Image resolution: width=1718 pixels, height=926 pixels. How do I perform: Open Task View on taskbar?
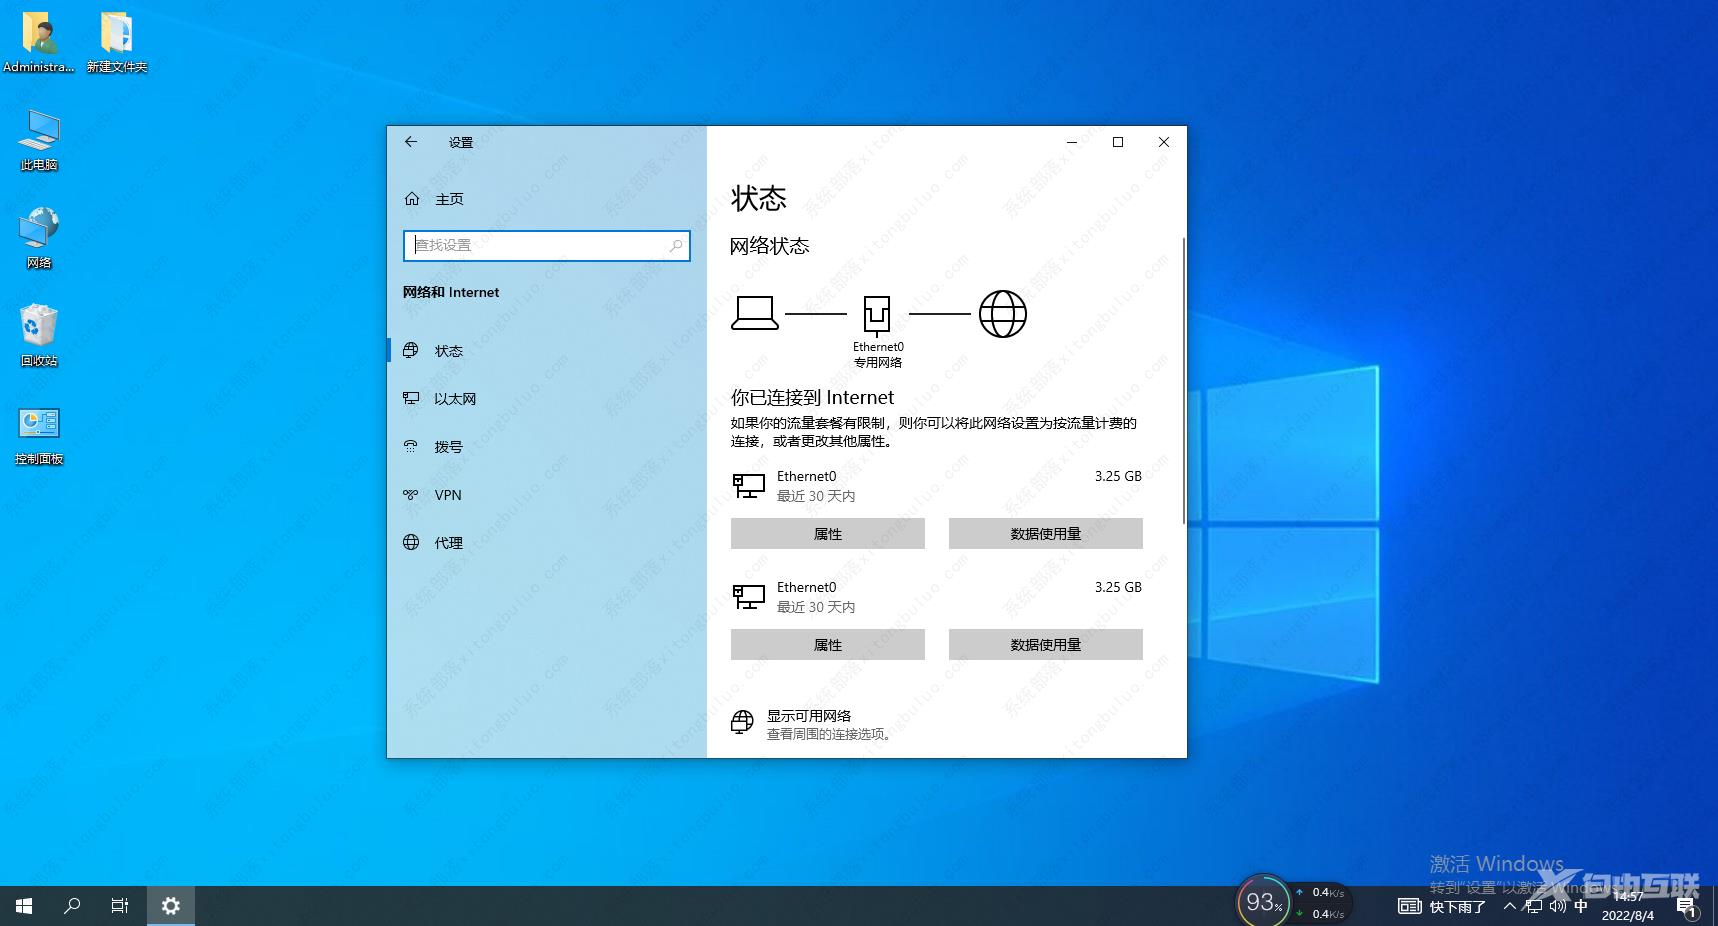(x=120, y=906)
